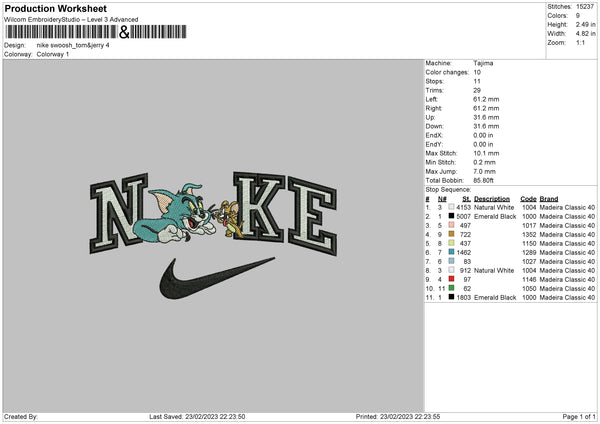Image resolution: width=600 pixels, height=424 pixels.
Task: Click Jerry the mouse in the design preview
Action: (229, 218)
